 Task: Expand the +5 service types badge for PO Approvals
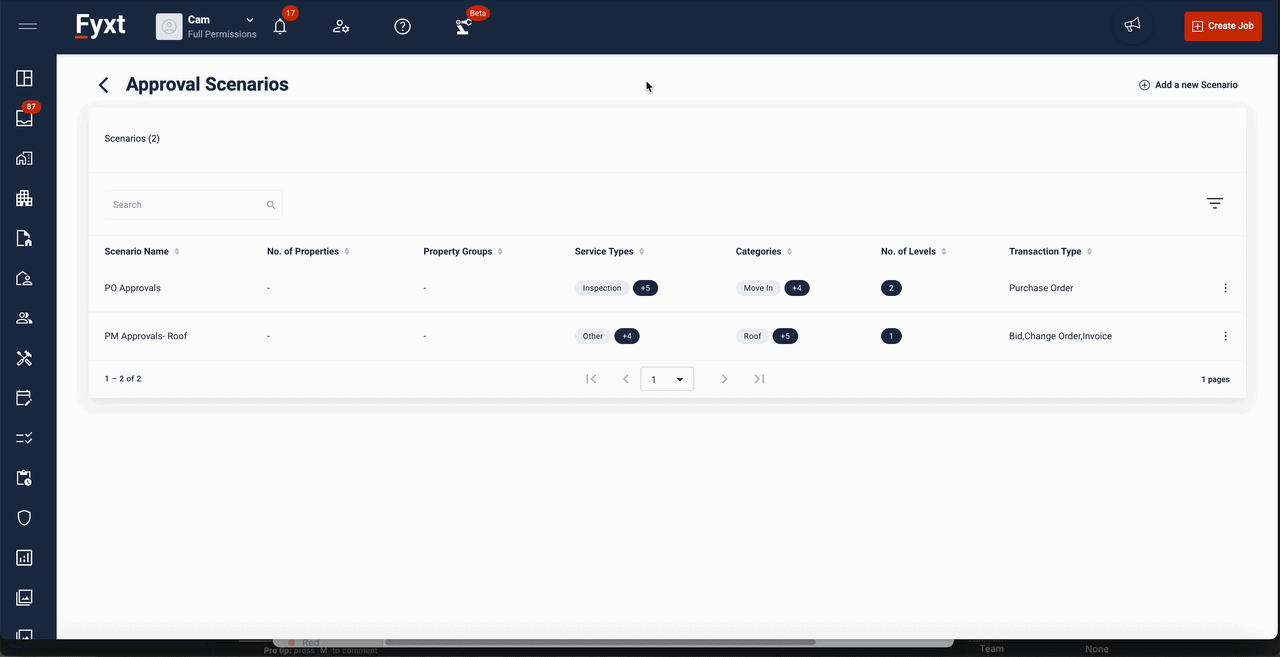pyautogui.click(x=645, y=288)
